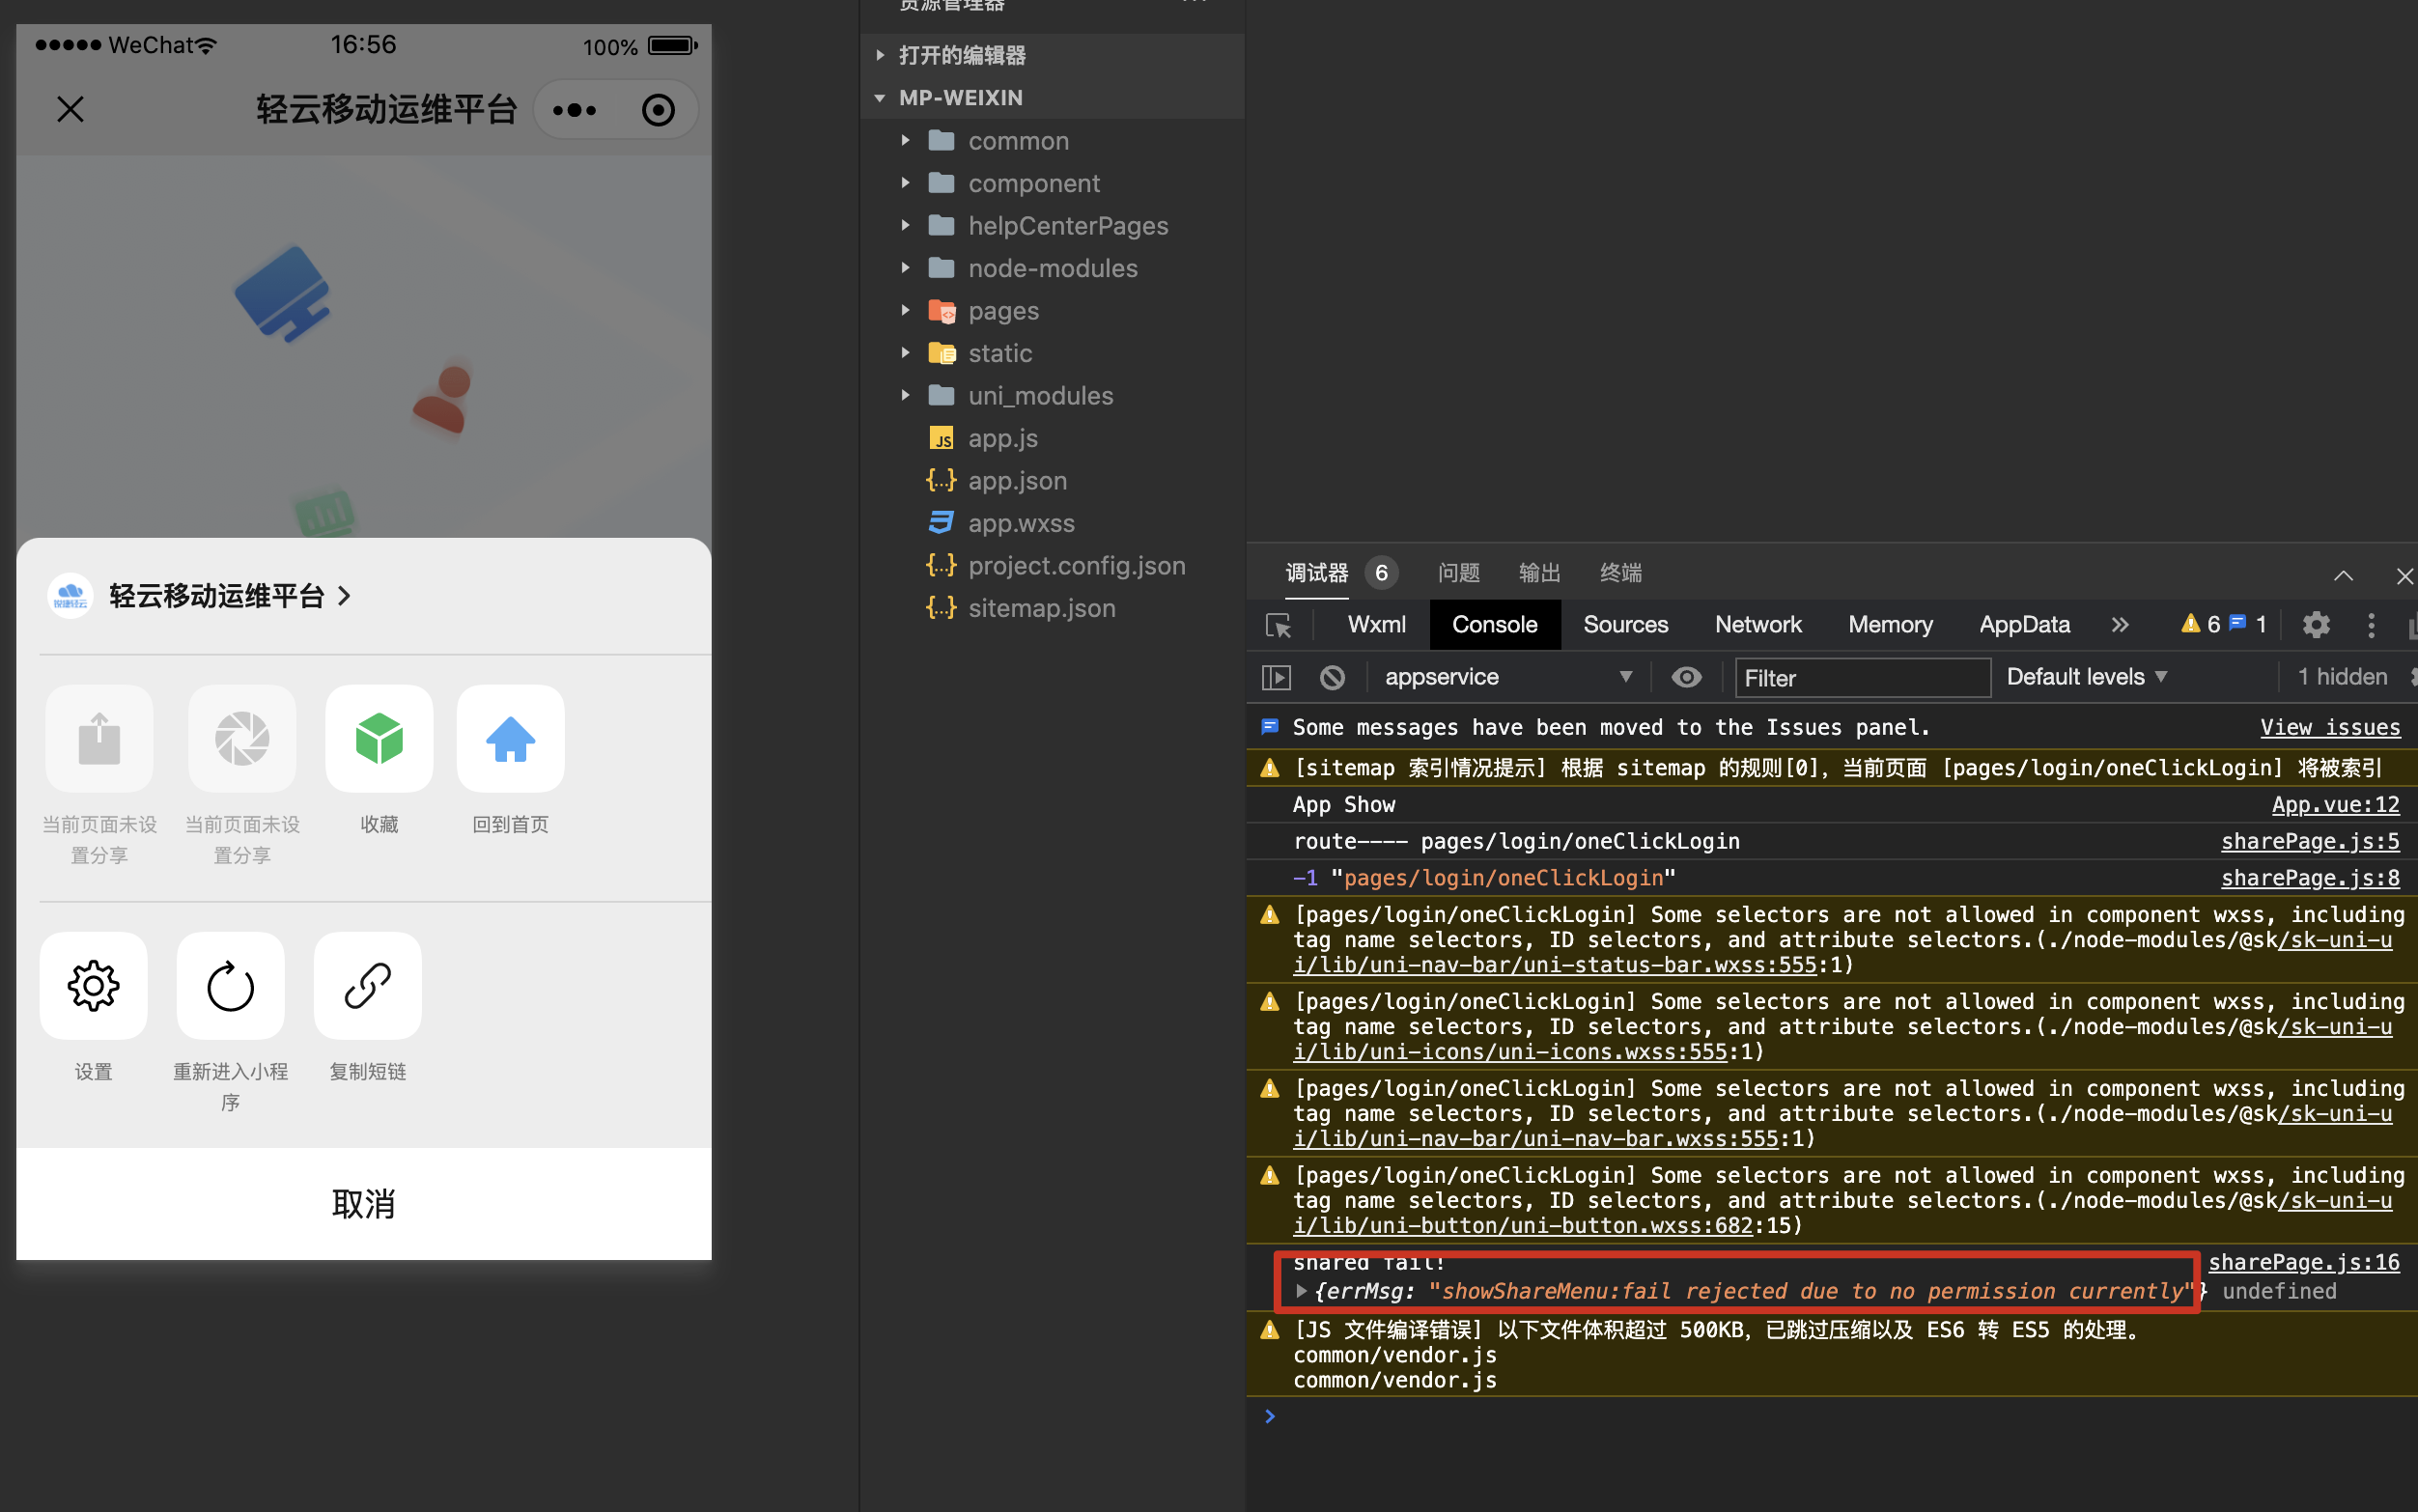
Task: Click the 设置 gear icon in the share sheet
Action: point(93,986)
